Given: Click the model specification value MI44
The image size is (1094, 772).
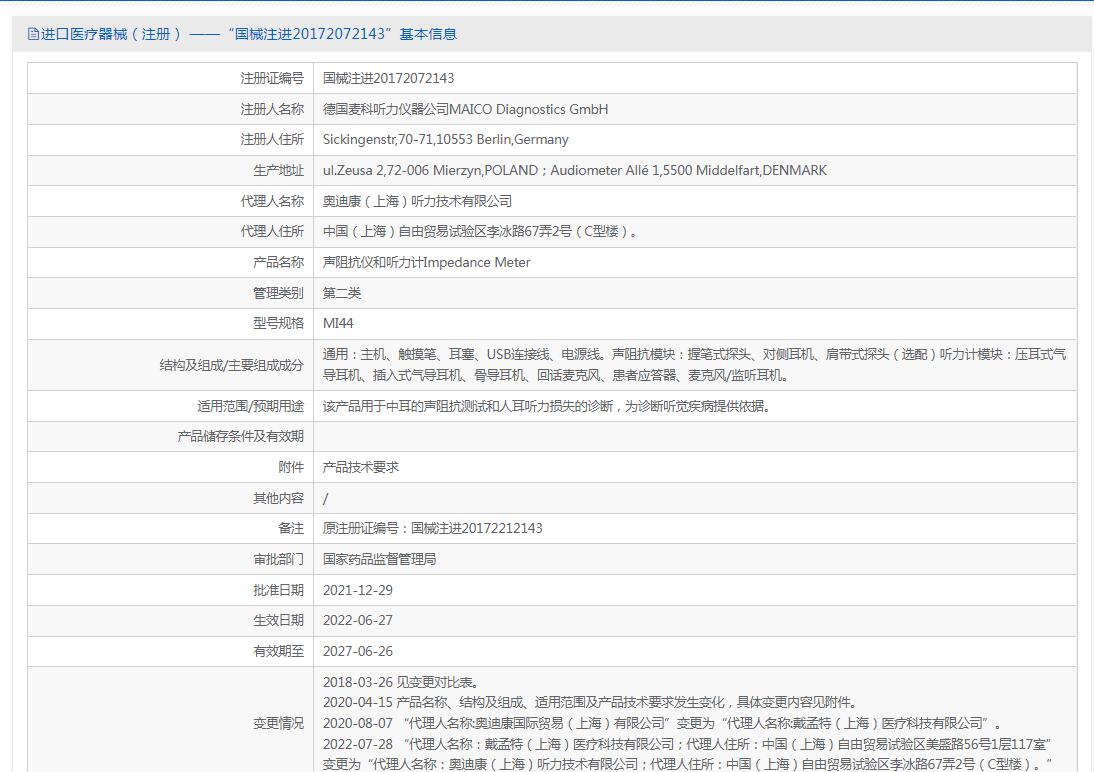Looking at the screenshot, I should [x=338, y=324].
